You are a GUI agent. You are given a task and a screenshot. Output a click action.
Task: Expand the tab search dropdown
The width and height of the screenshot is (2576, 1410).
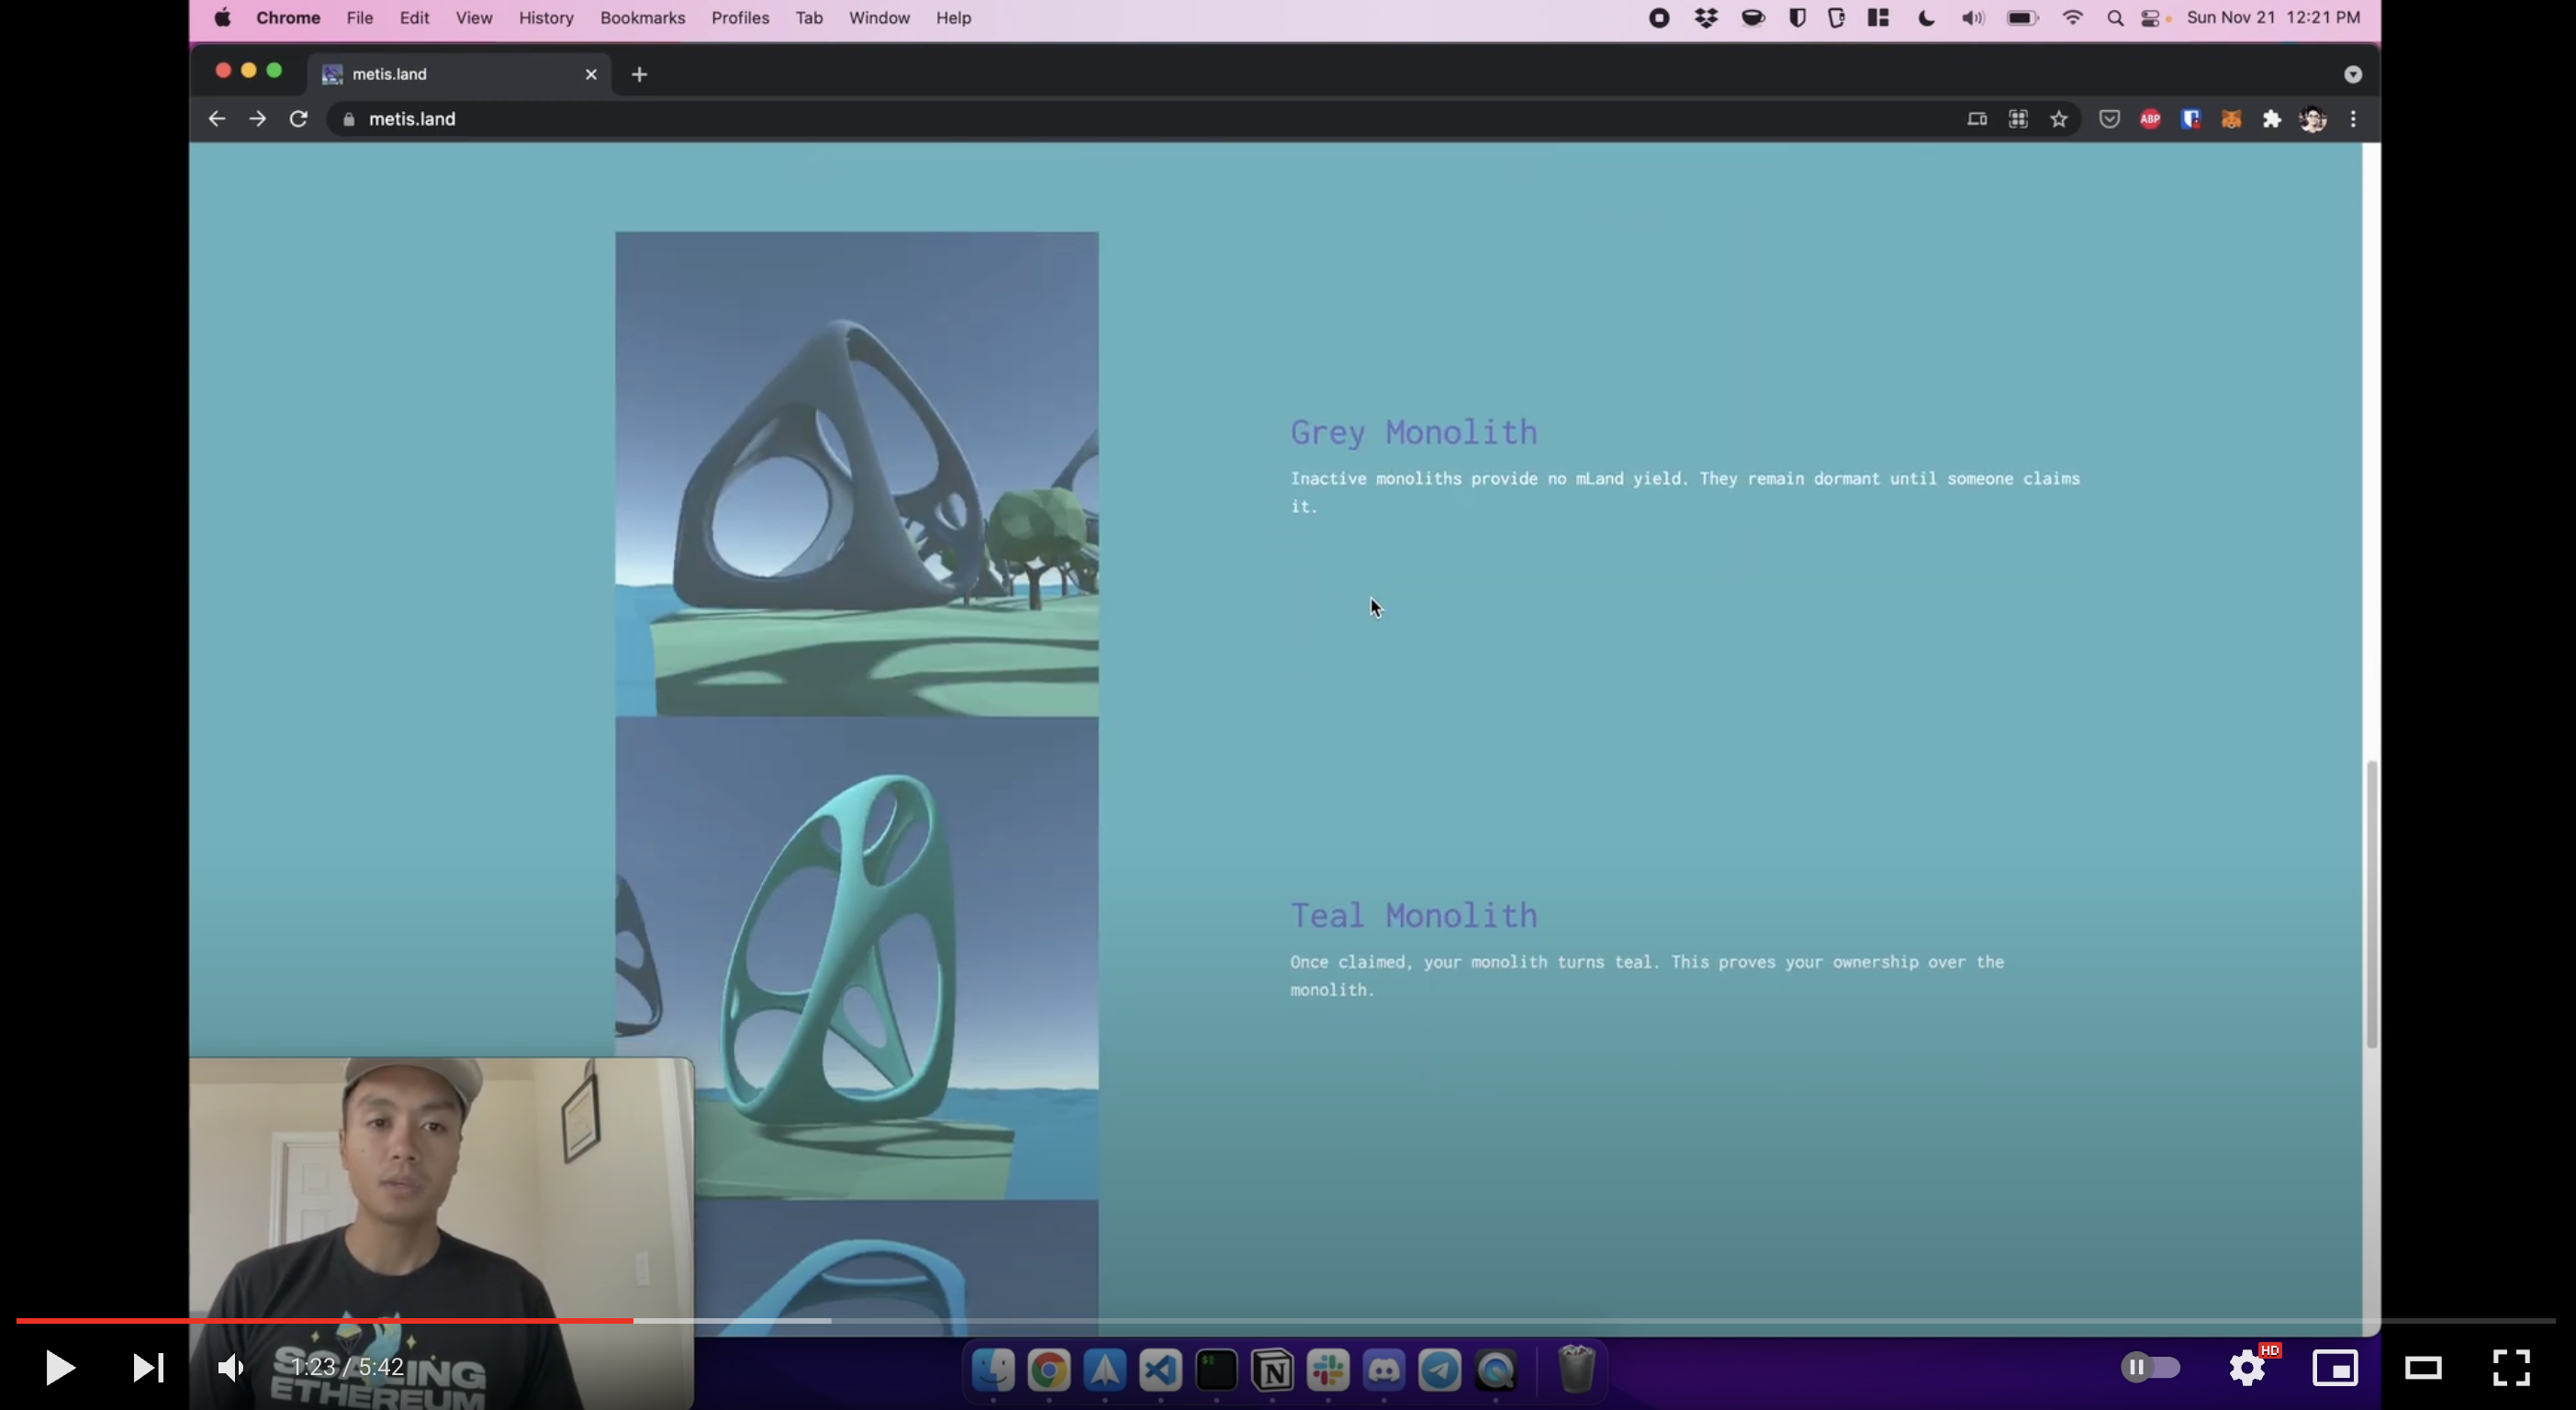tap(2352, 74)
